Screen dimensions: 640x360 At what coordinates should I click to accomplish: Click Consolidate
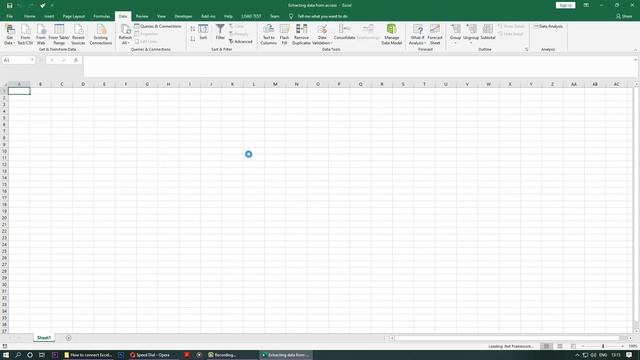pos(344,32)
